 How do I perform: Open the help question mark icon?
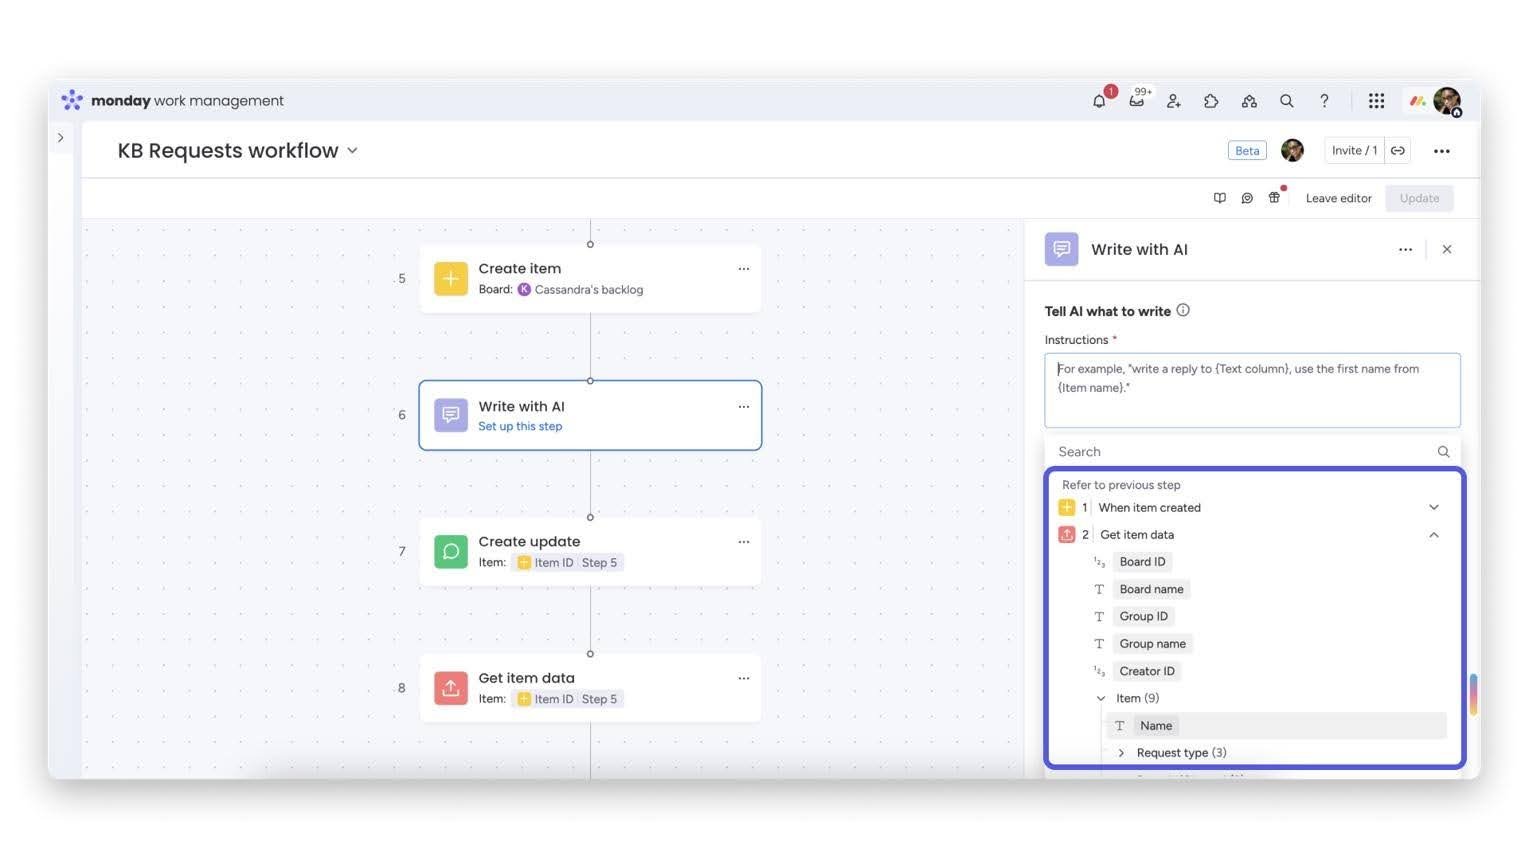[x=1324, y=101]
